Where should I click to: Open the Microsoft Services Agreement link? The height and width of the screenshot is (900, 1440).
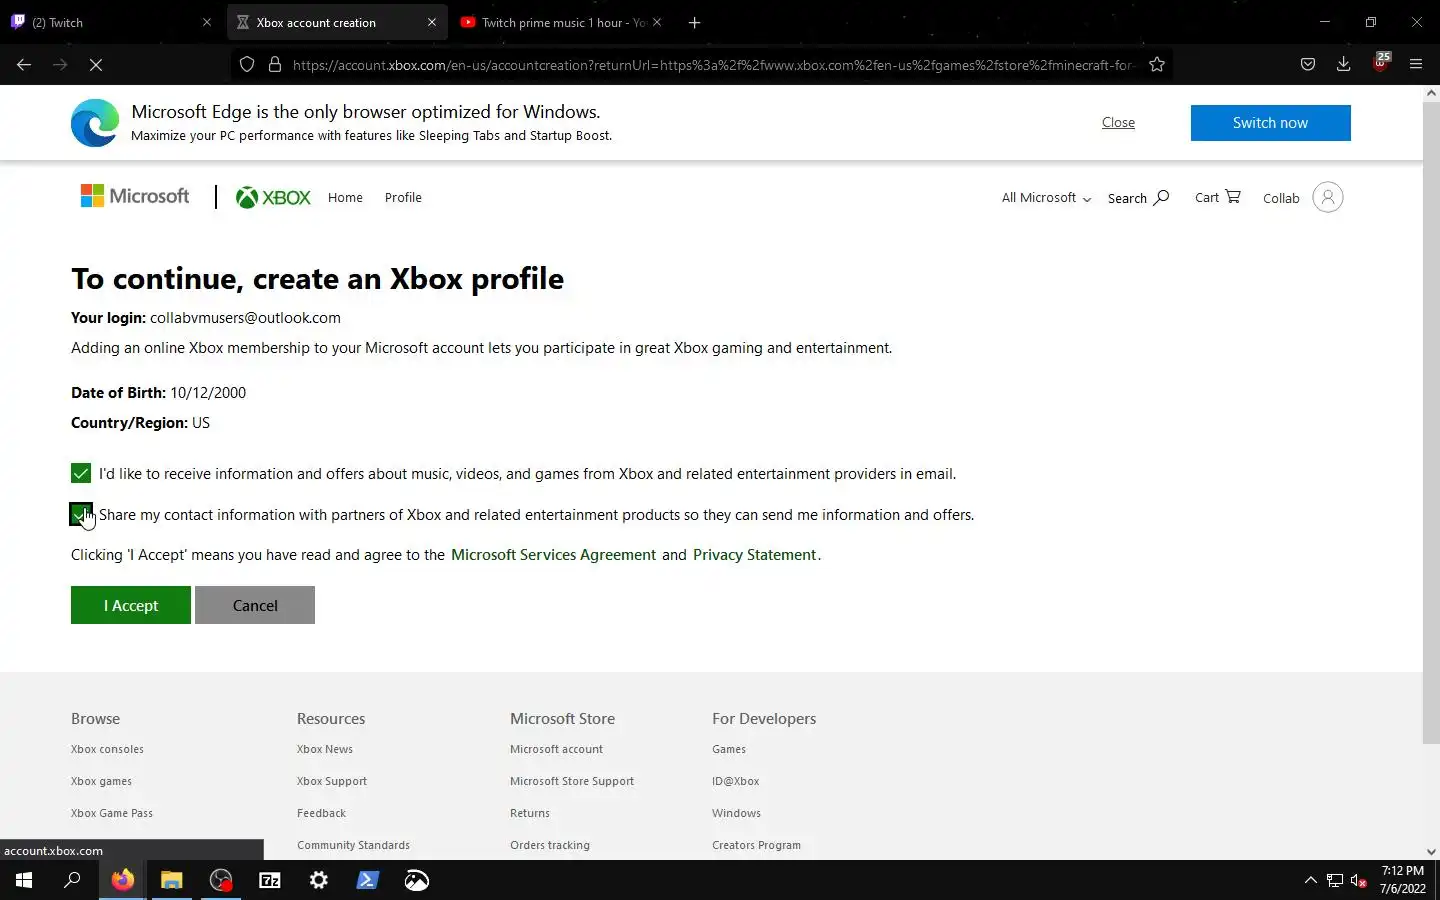pos(553,555)
